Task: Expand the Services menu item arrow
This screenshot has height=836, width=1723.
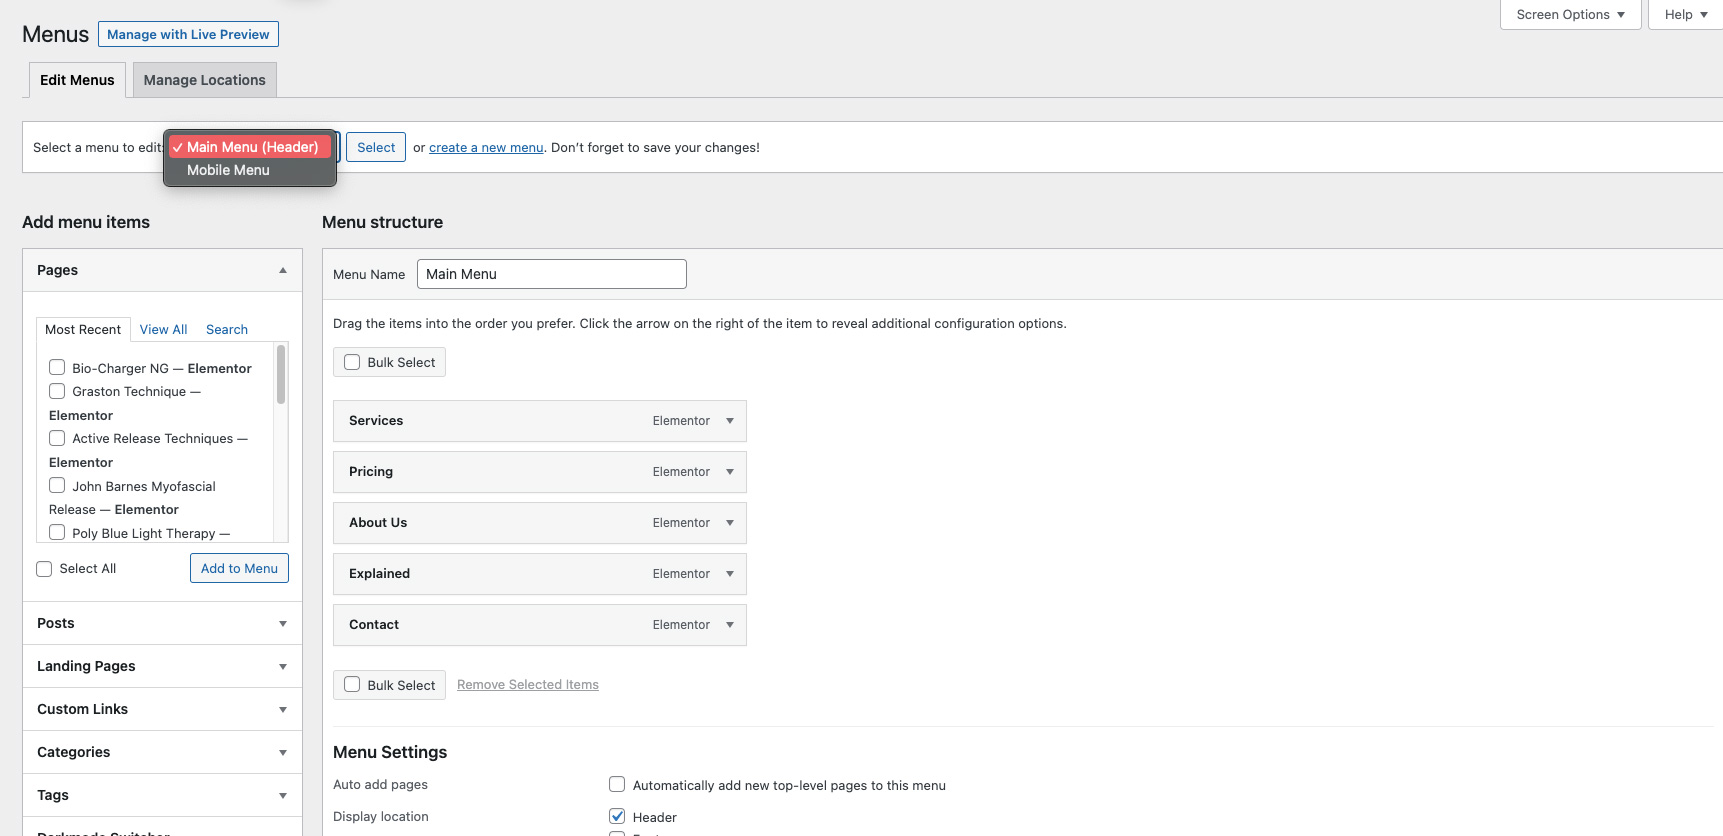Action: 730,421
